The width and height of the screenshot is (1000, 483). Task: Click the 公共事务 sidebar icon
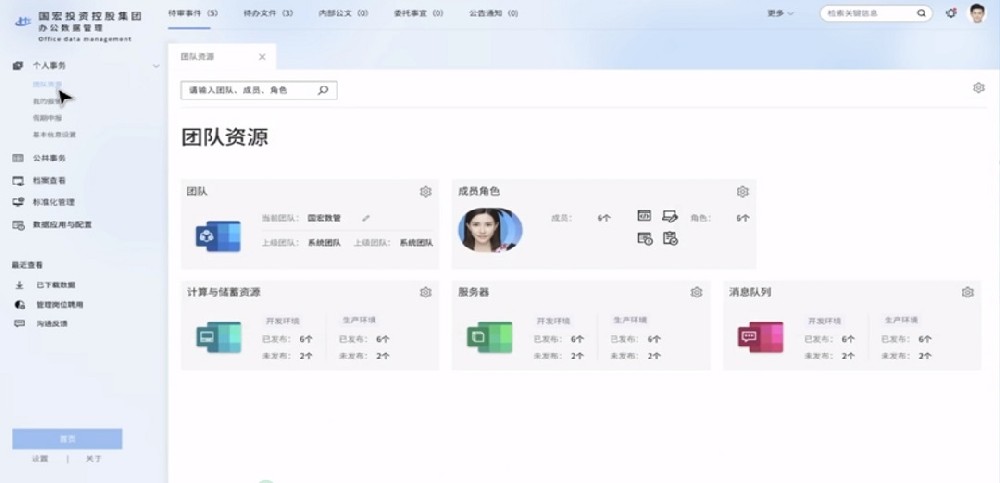(18, 158)
